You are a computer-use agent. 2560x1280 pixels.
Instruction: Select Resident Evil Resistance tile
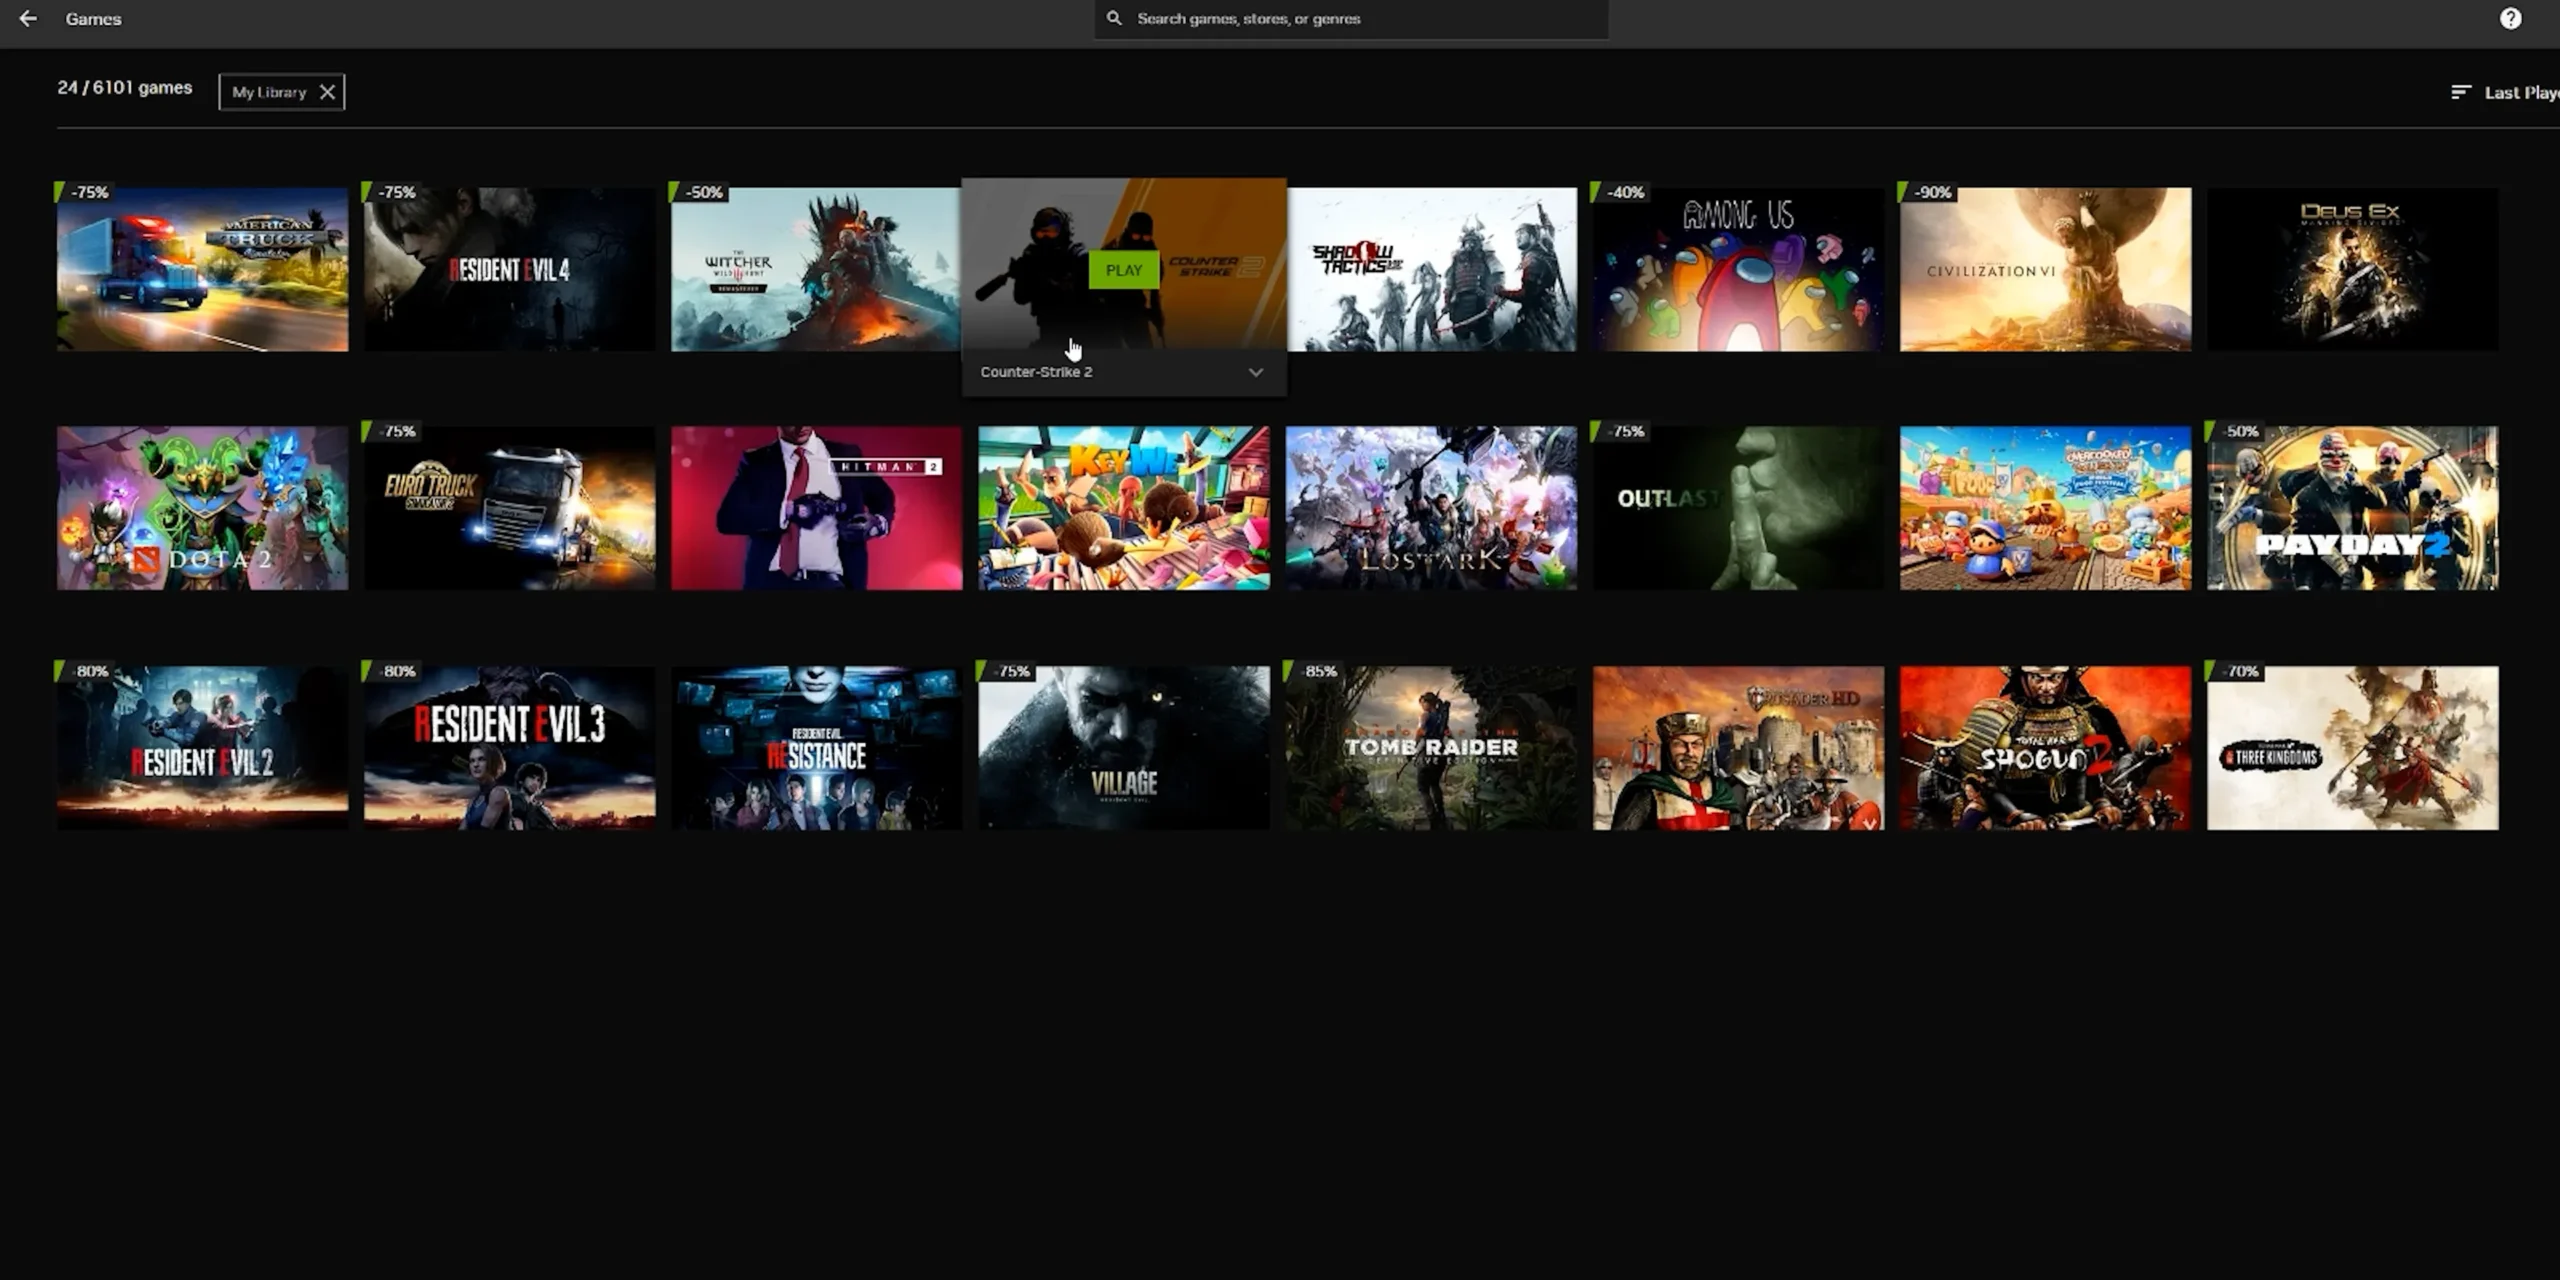tap(816, 748)
